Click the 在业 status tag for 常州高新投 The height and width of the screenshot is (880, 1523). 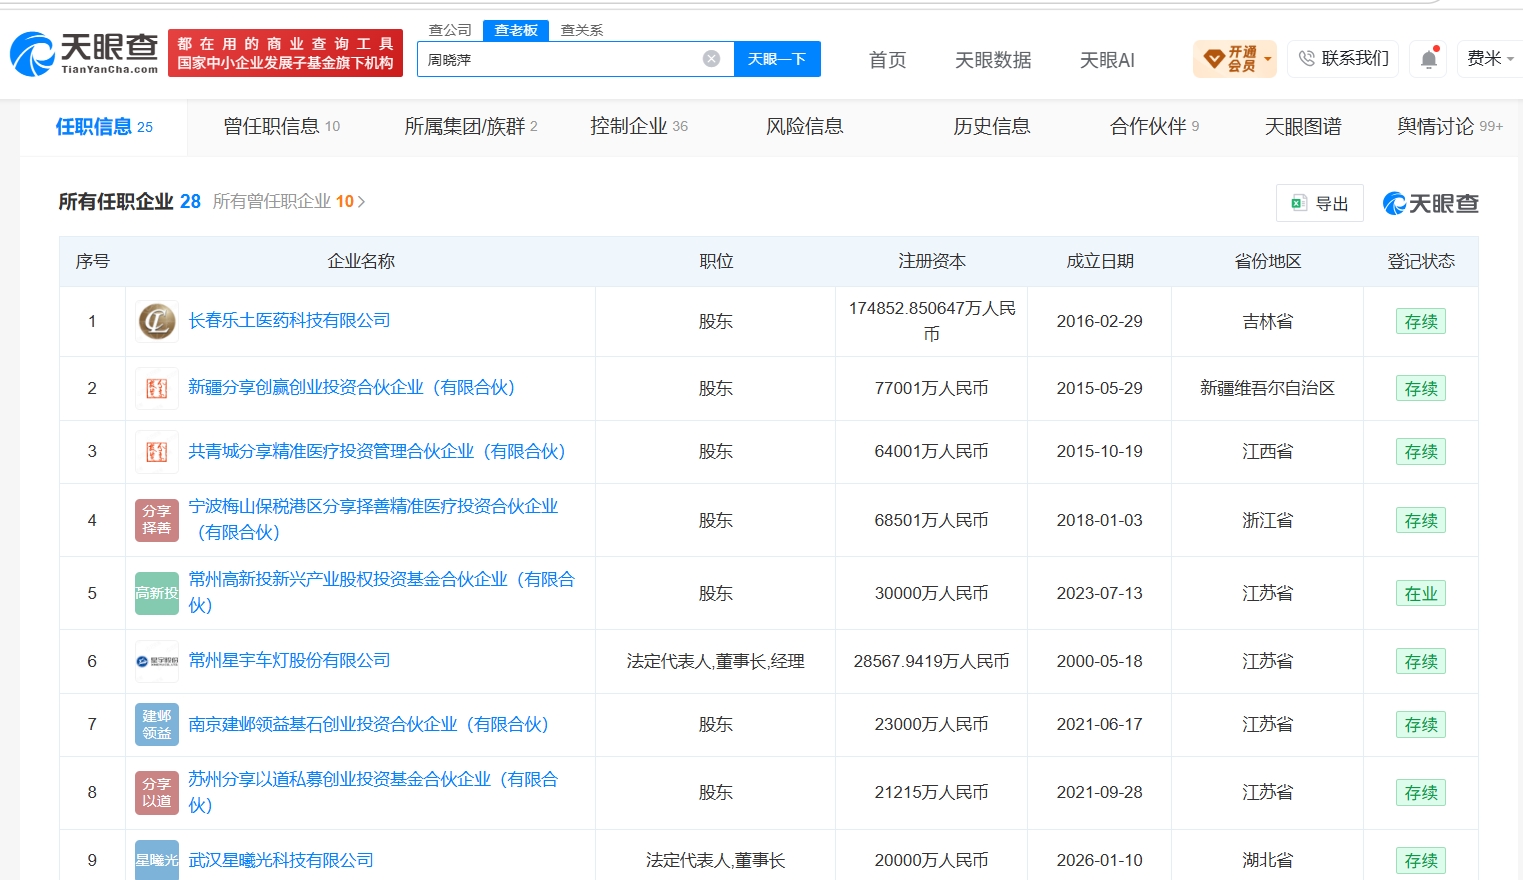point(1421,593)
